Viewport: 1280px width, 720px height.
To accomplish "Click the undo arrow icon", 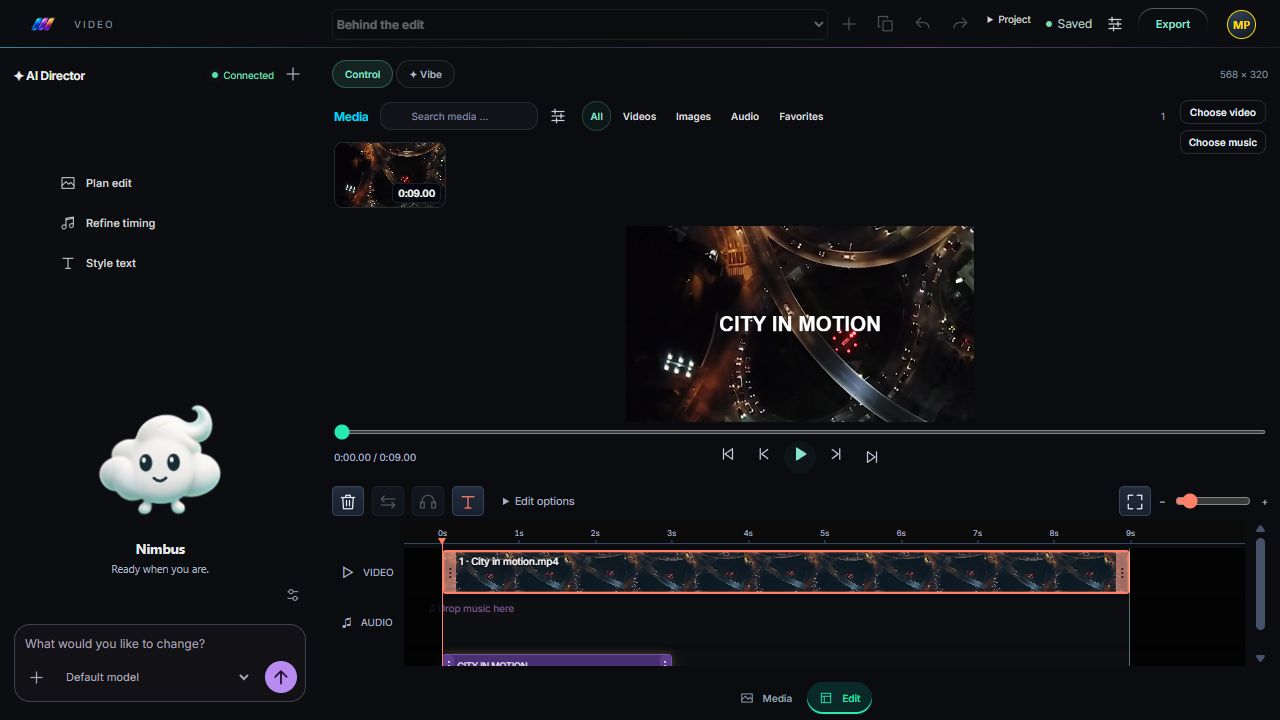I will click(923, 24).
